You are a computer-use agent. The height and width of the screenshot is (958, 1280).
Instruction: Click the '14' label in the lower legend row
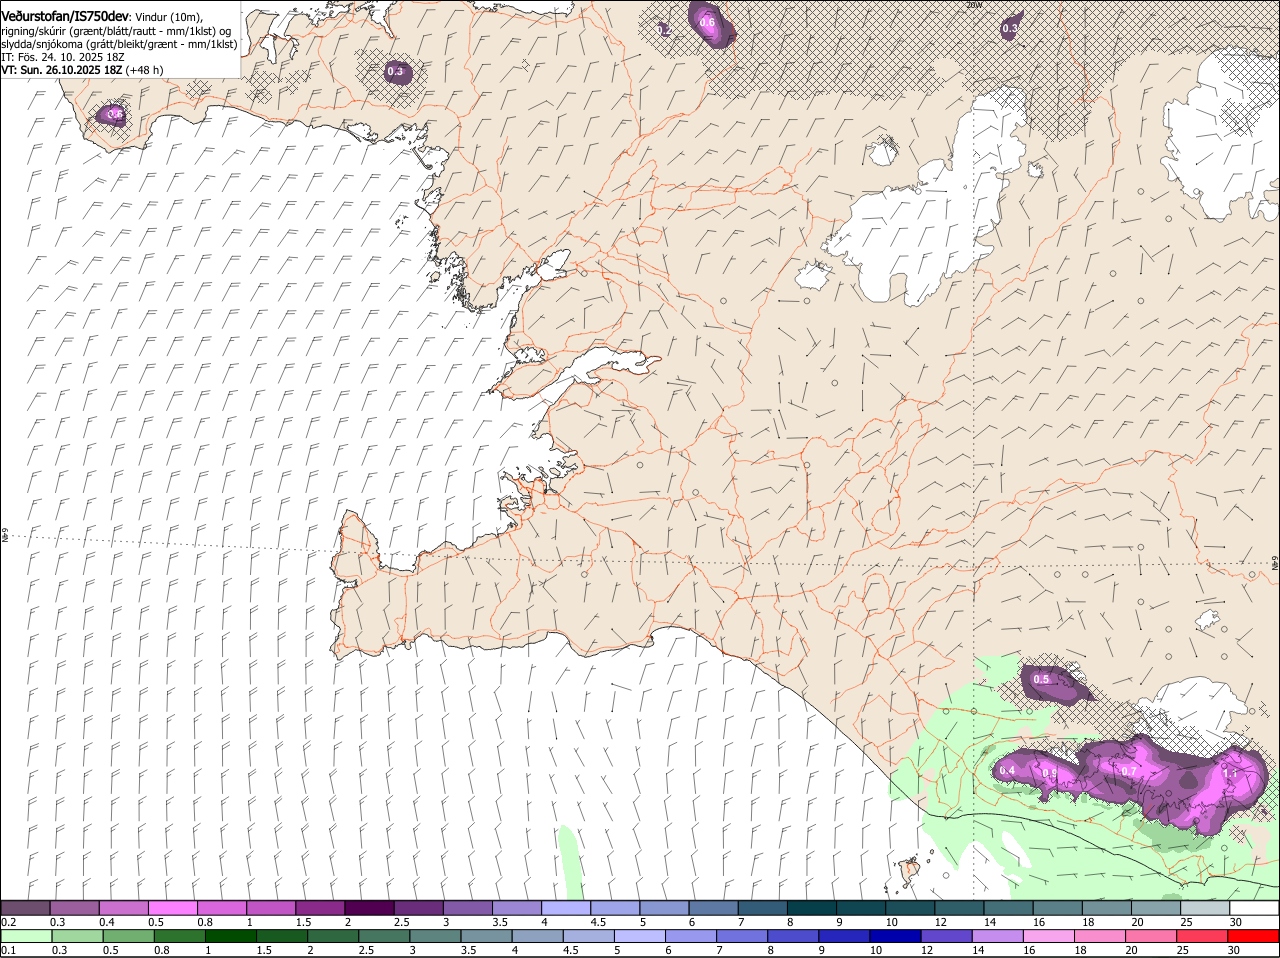tap(977, 950)
